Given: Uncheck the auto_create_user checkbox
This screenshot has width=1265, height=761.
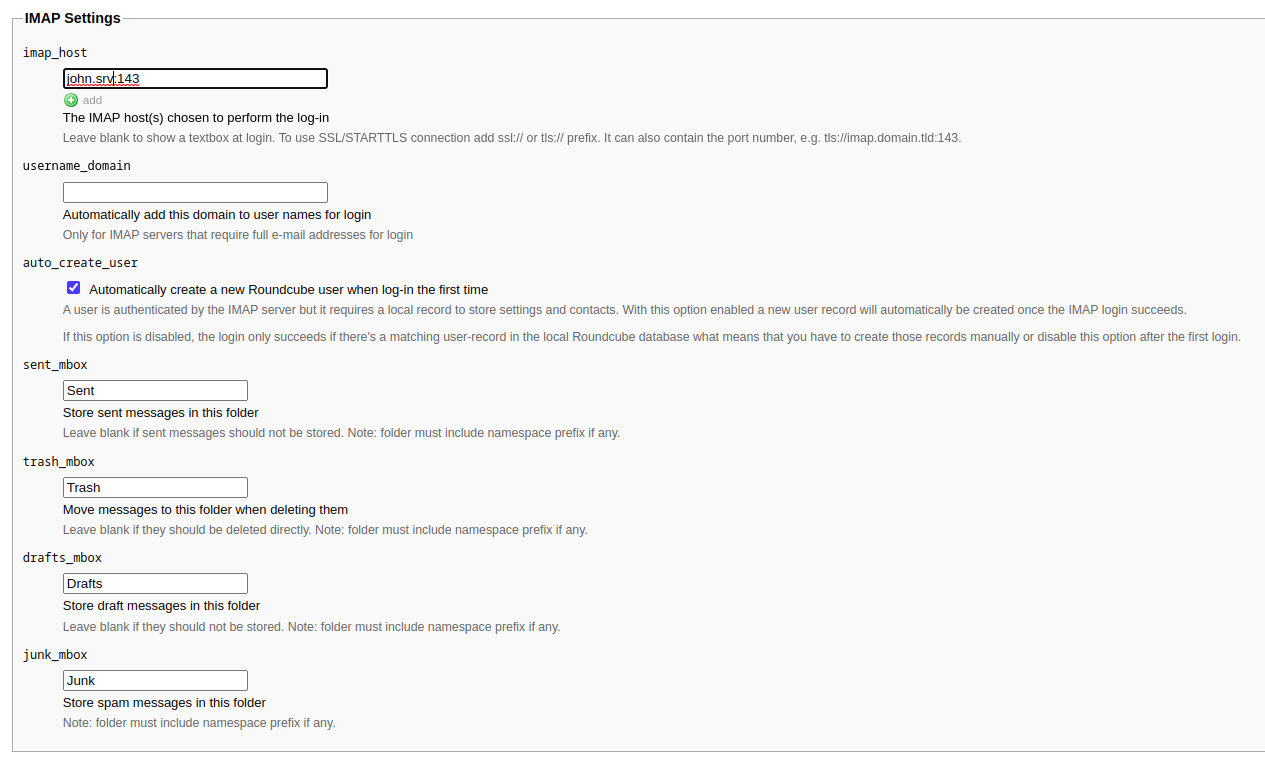Looking at the screenshot, I should click(74, 288).
